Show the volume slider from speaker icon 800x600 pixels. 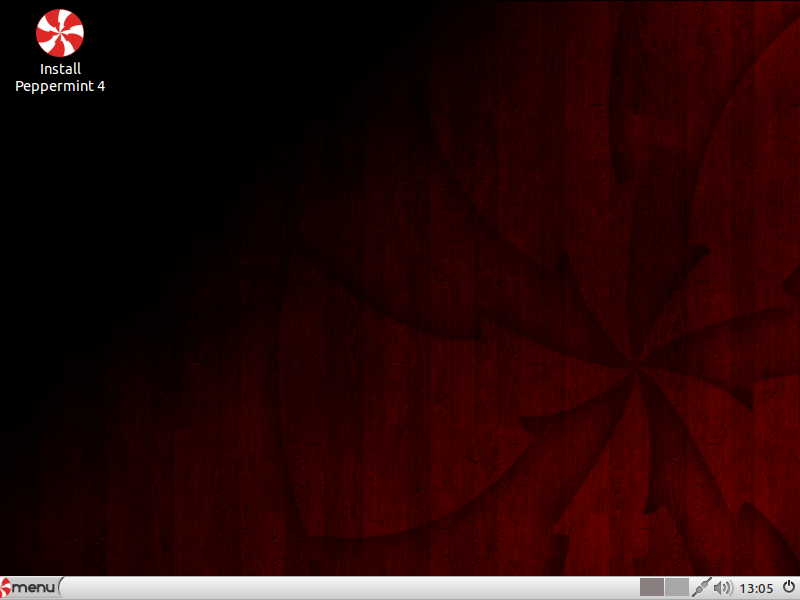(724, 587)
